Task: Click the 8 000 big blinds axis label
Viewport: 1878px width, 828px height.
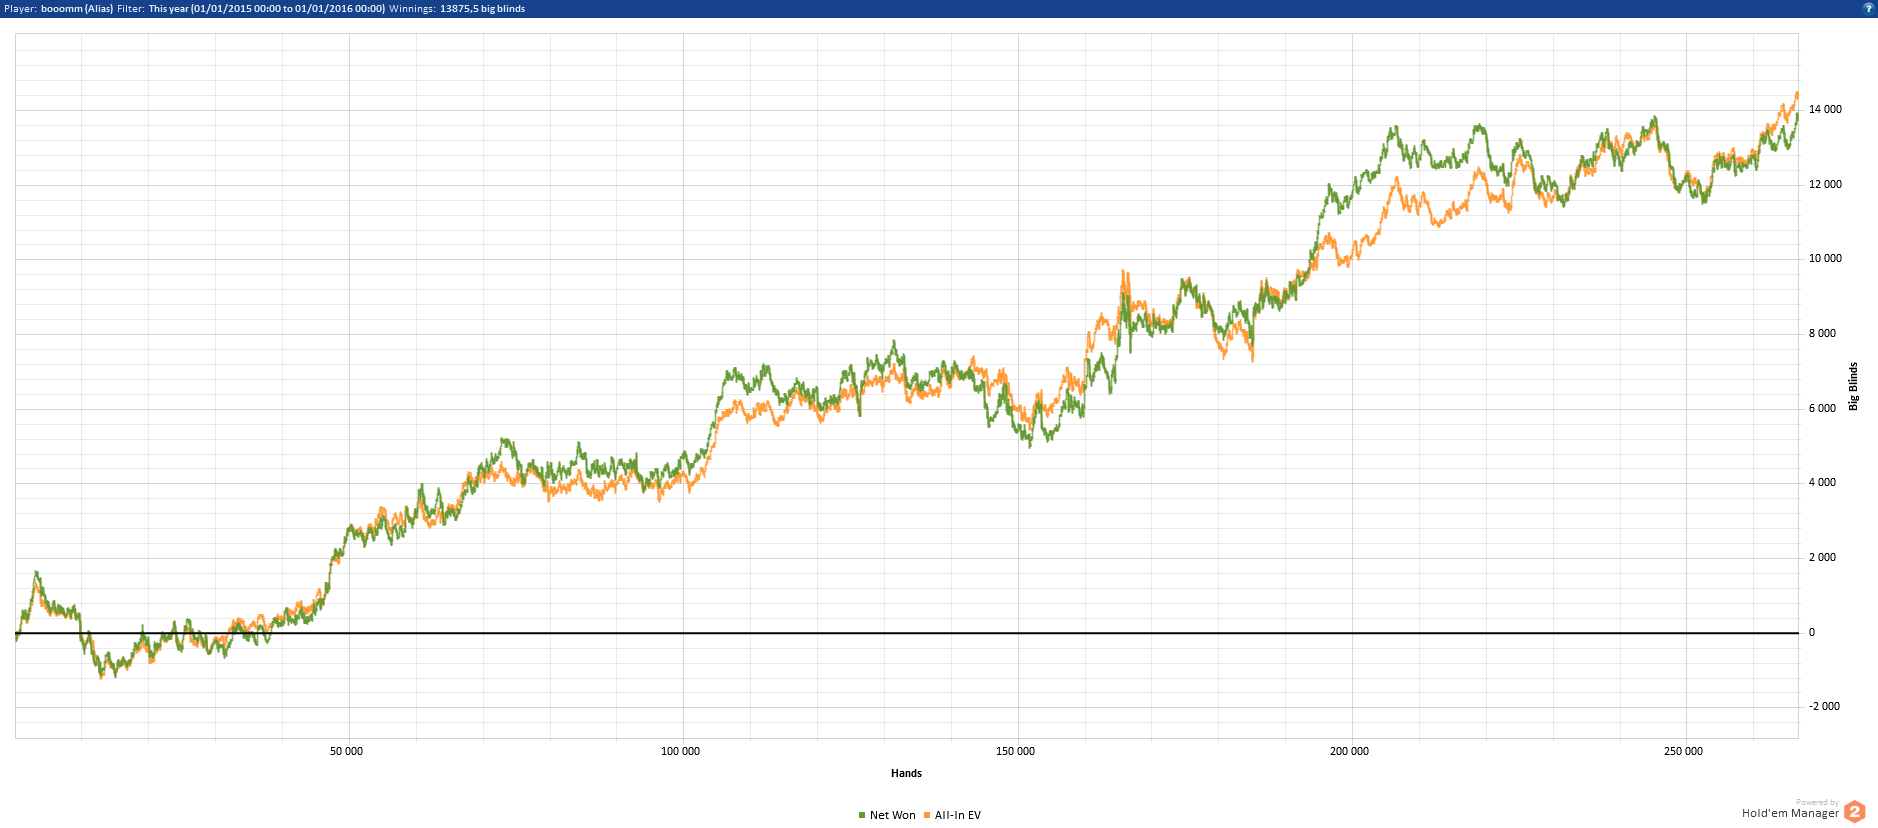Action: tap(1822, 334)
